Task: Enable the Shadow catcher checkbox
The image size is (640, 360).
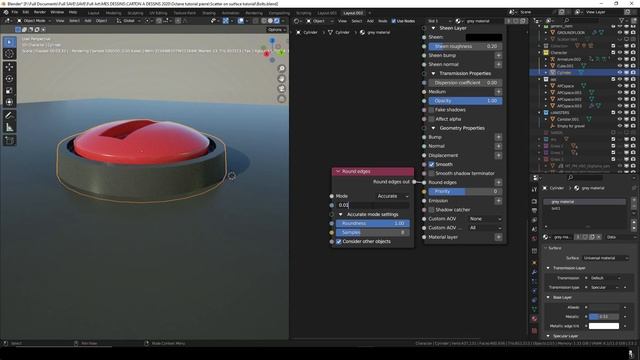Action: point(431,210)
